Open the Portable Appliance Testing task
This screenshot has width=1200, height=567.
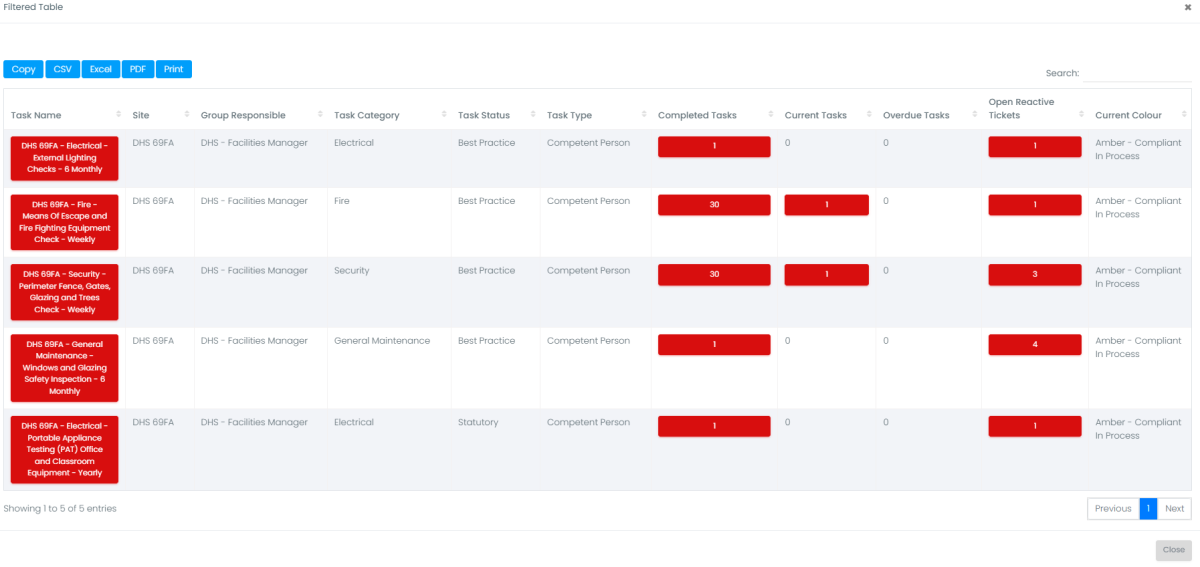pyautogui.click(x=64, y=449)
